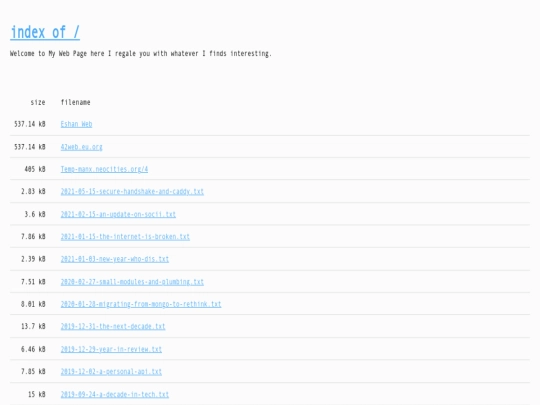Open an-update-on-socii.txt file

118,214
